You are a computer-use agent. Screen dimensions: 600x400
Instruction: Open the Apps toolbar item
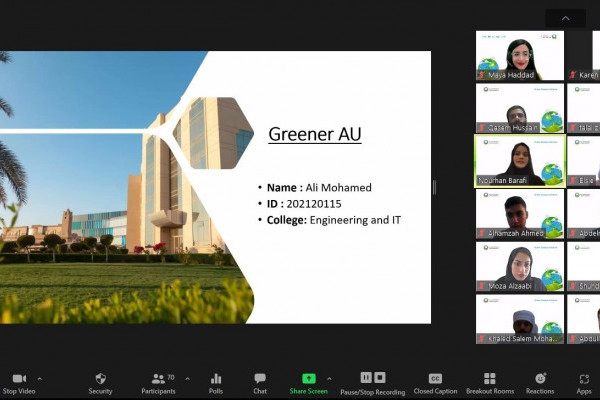(x=584, y=379)
